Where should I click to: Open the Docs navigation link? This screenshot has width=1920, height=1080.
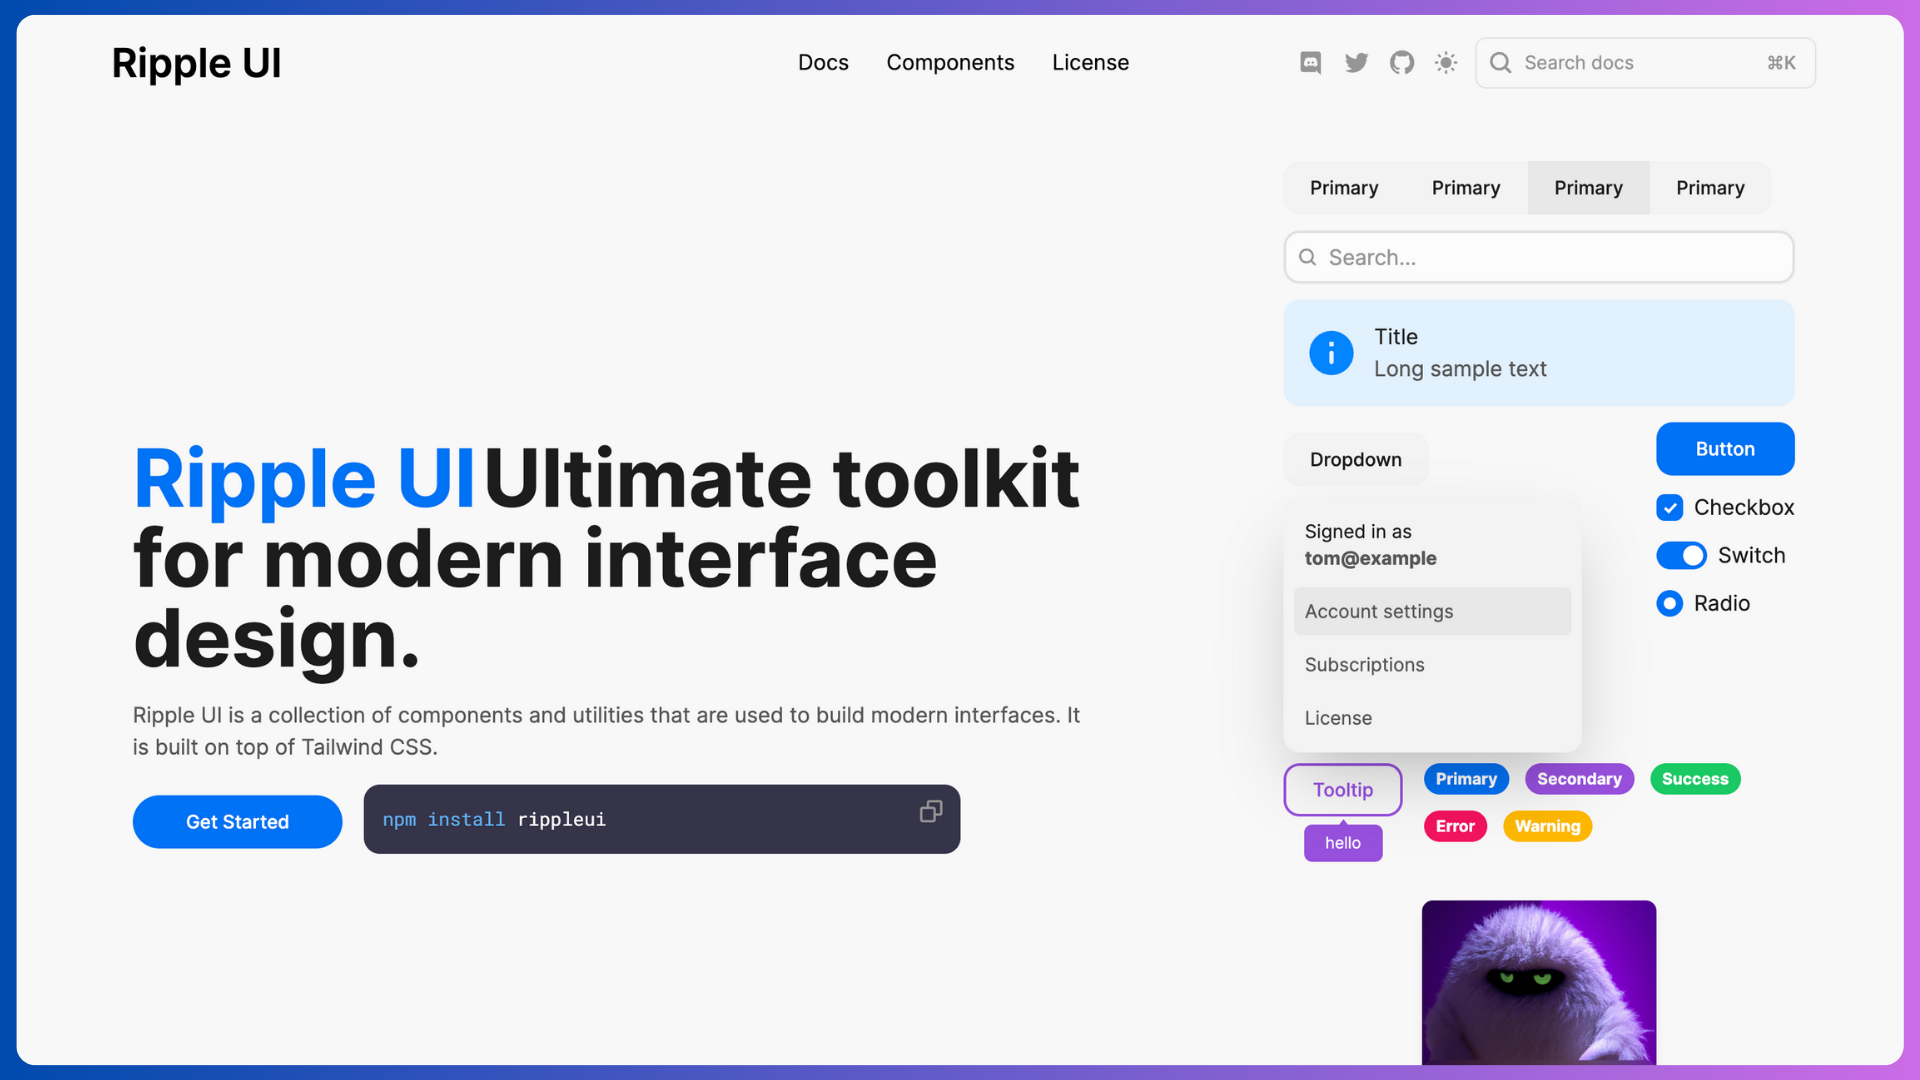tap(823, 63)
